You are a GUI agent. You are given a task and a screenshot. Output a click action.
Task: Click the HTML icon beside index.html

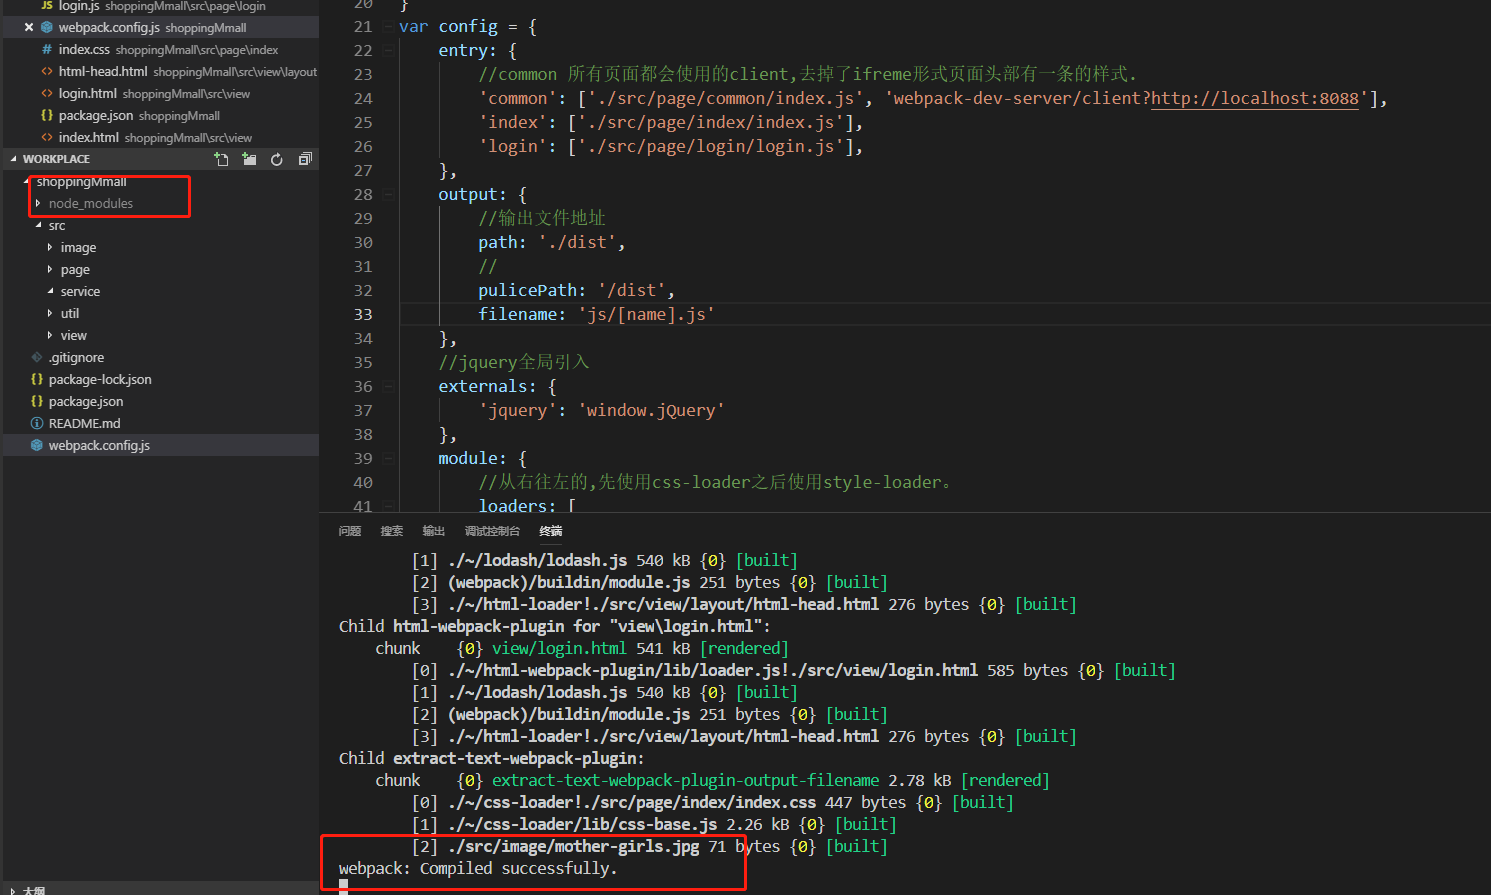coord(47,137)
